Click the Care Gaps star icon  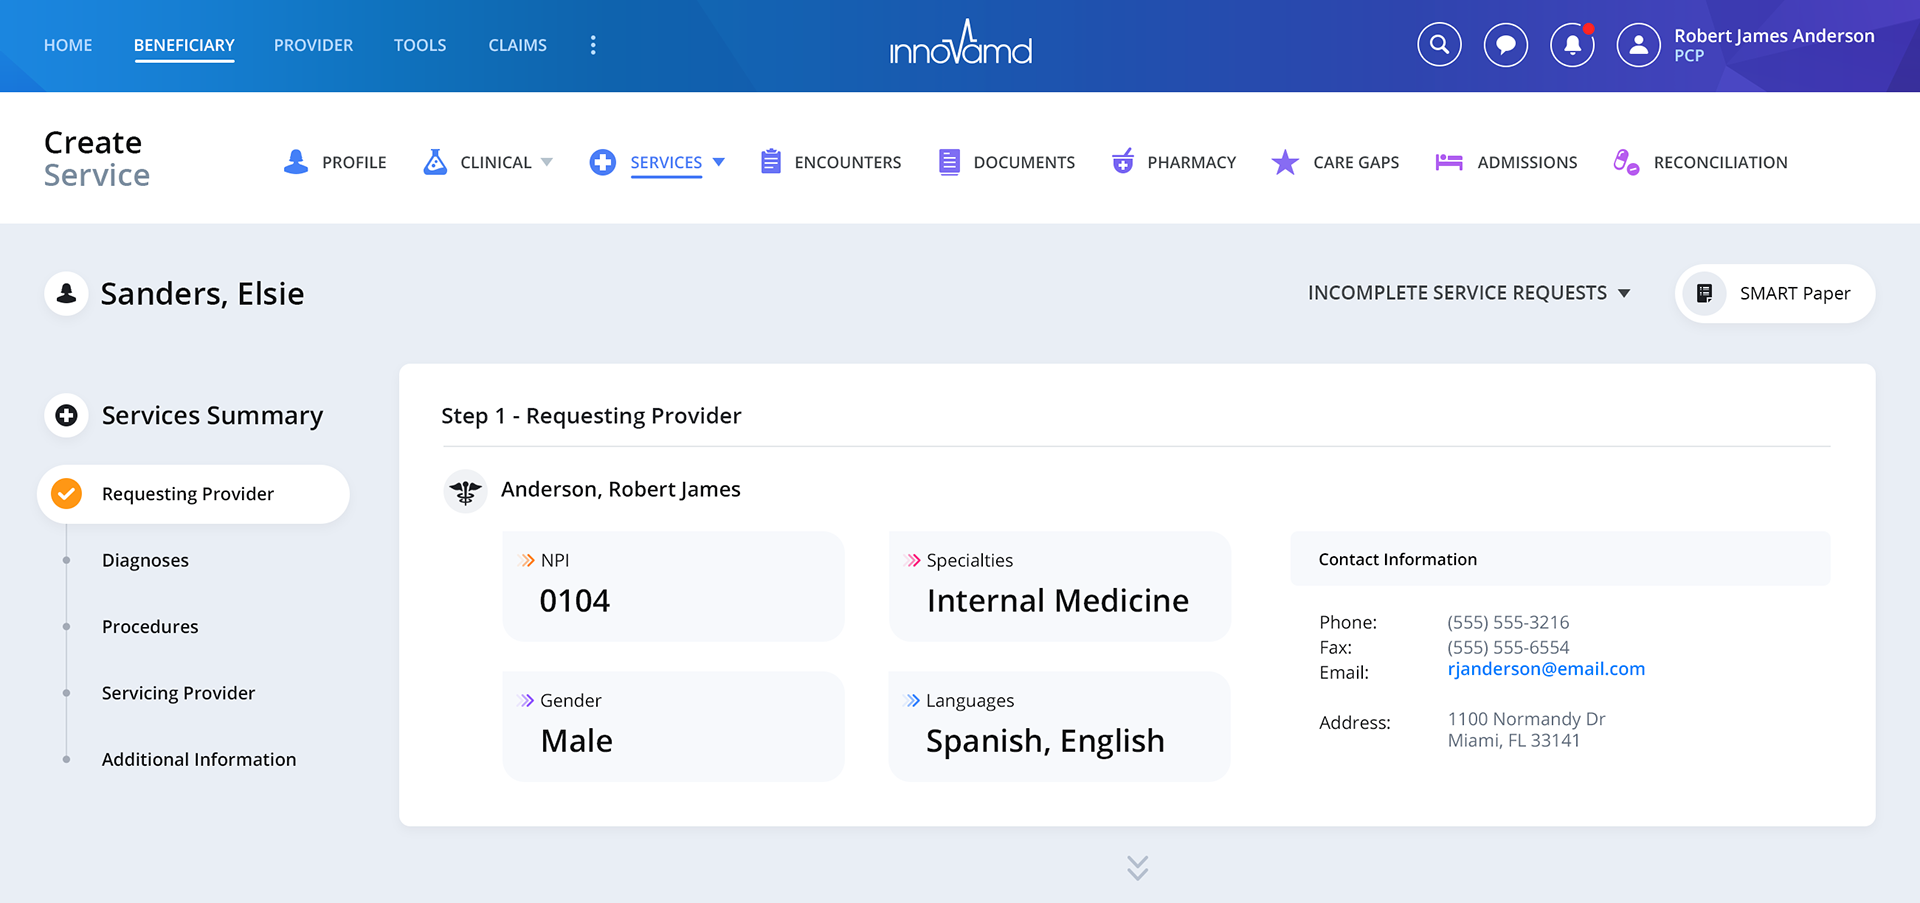[1285, 161]
